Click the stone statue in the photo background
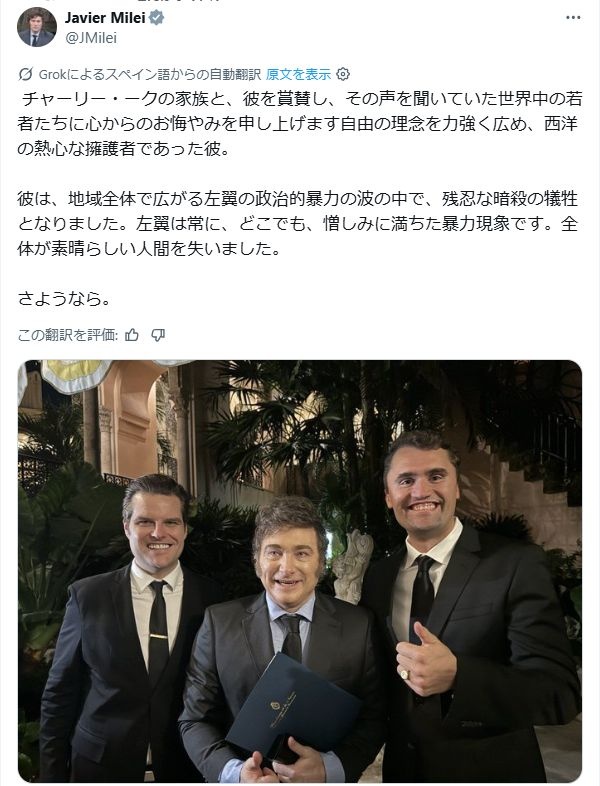This screenshot has height=786, width=600. pos(354,566)
